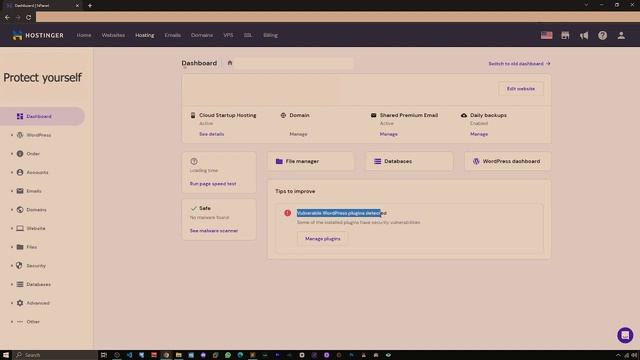Click the Daily backups cloud icon
The image size is (640, 360).
tap(464, 115)
